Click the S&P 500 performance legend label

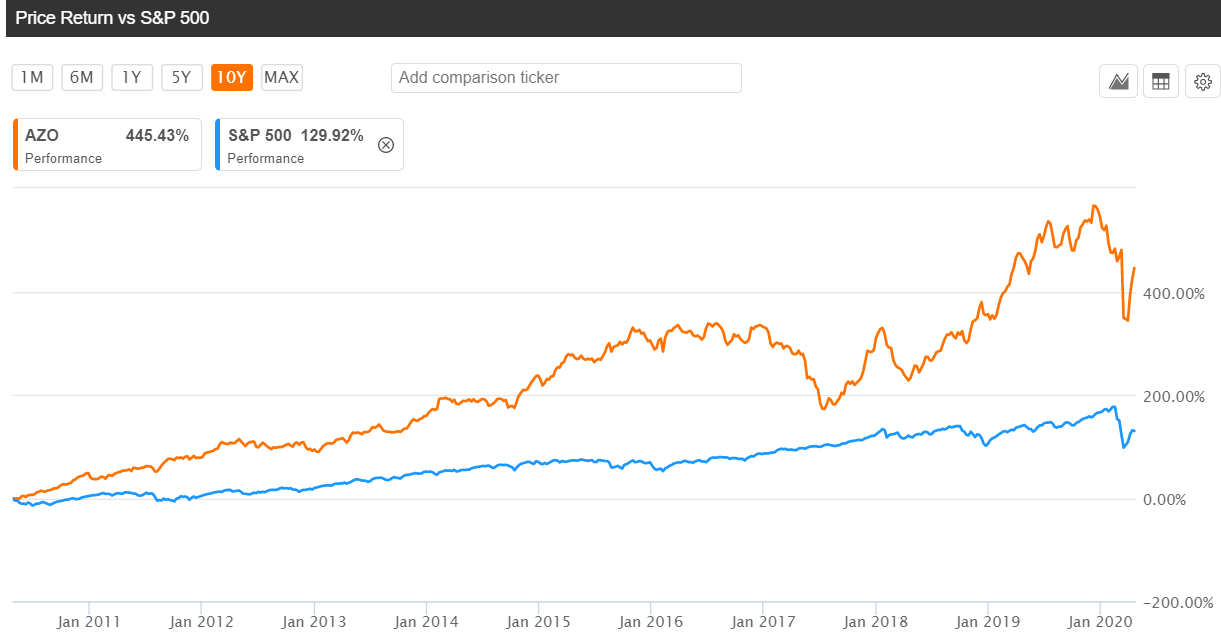click(x=295, y=136)
